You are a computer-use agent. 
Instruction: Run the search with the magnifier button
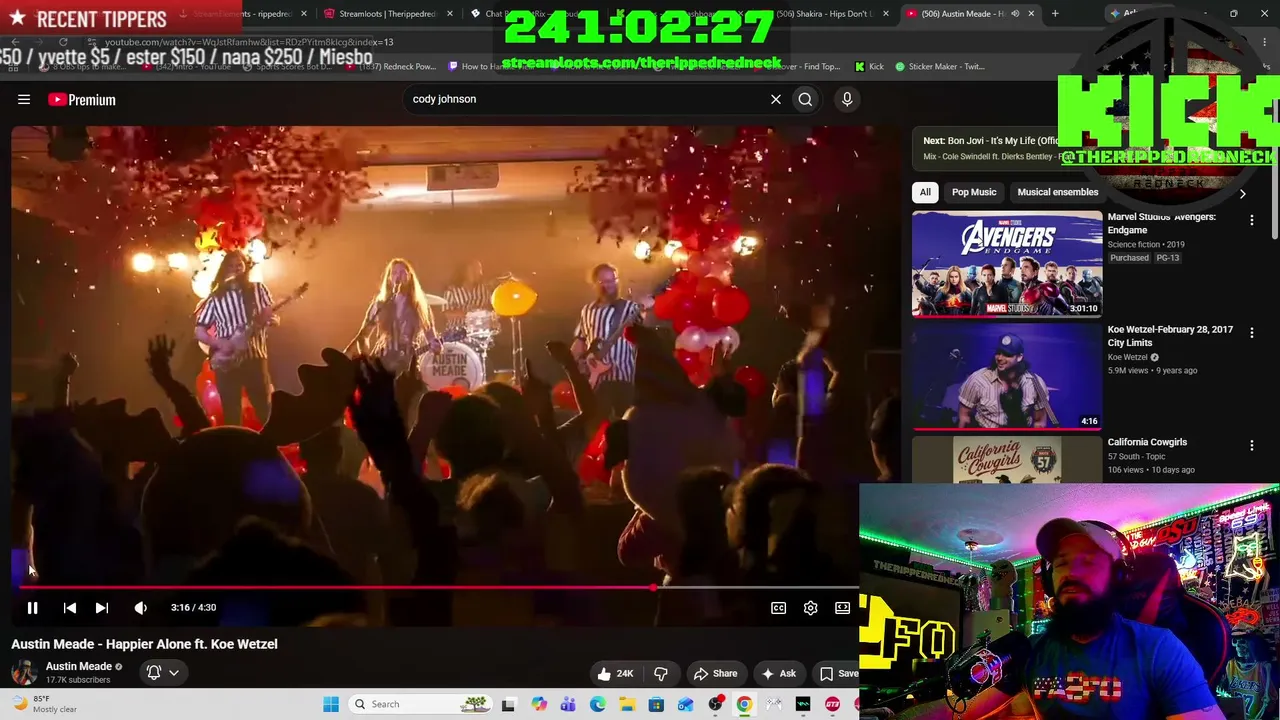click(805, 99)
